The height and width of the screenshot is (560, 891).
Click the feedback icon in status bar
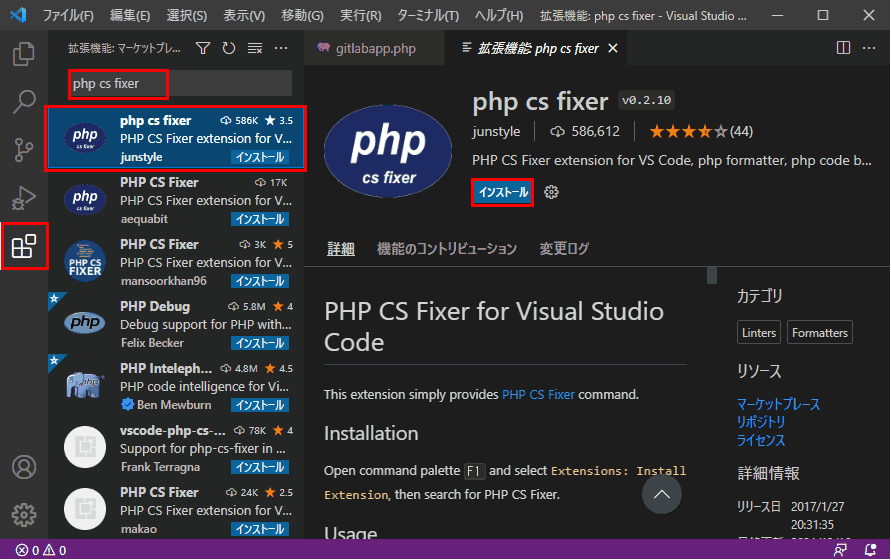(840, 550)
